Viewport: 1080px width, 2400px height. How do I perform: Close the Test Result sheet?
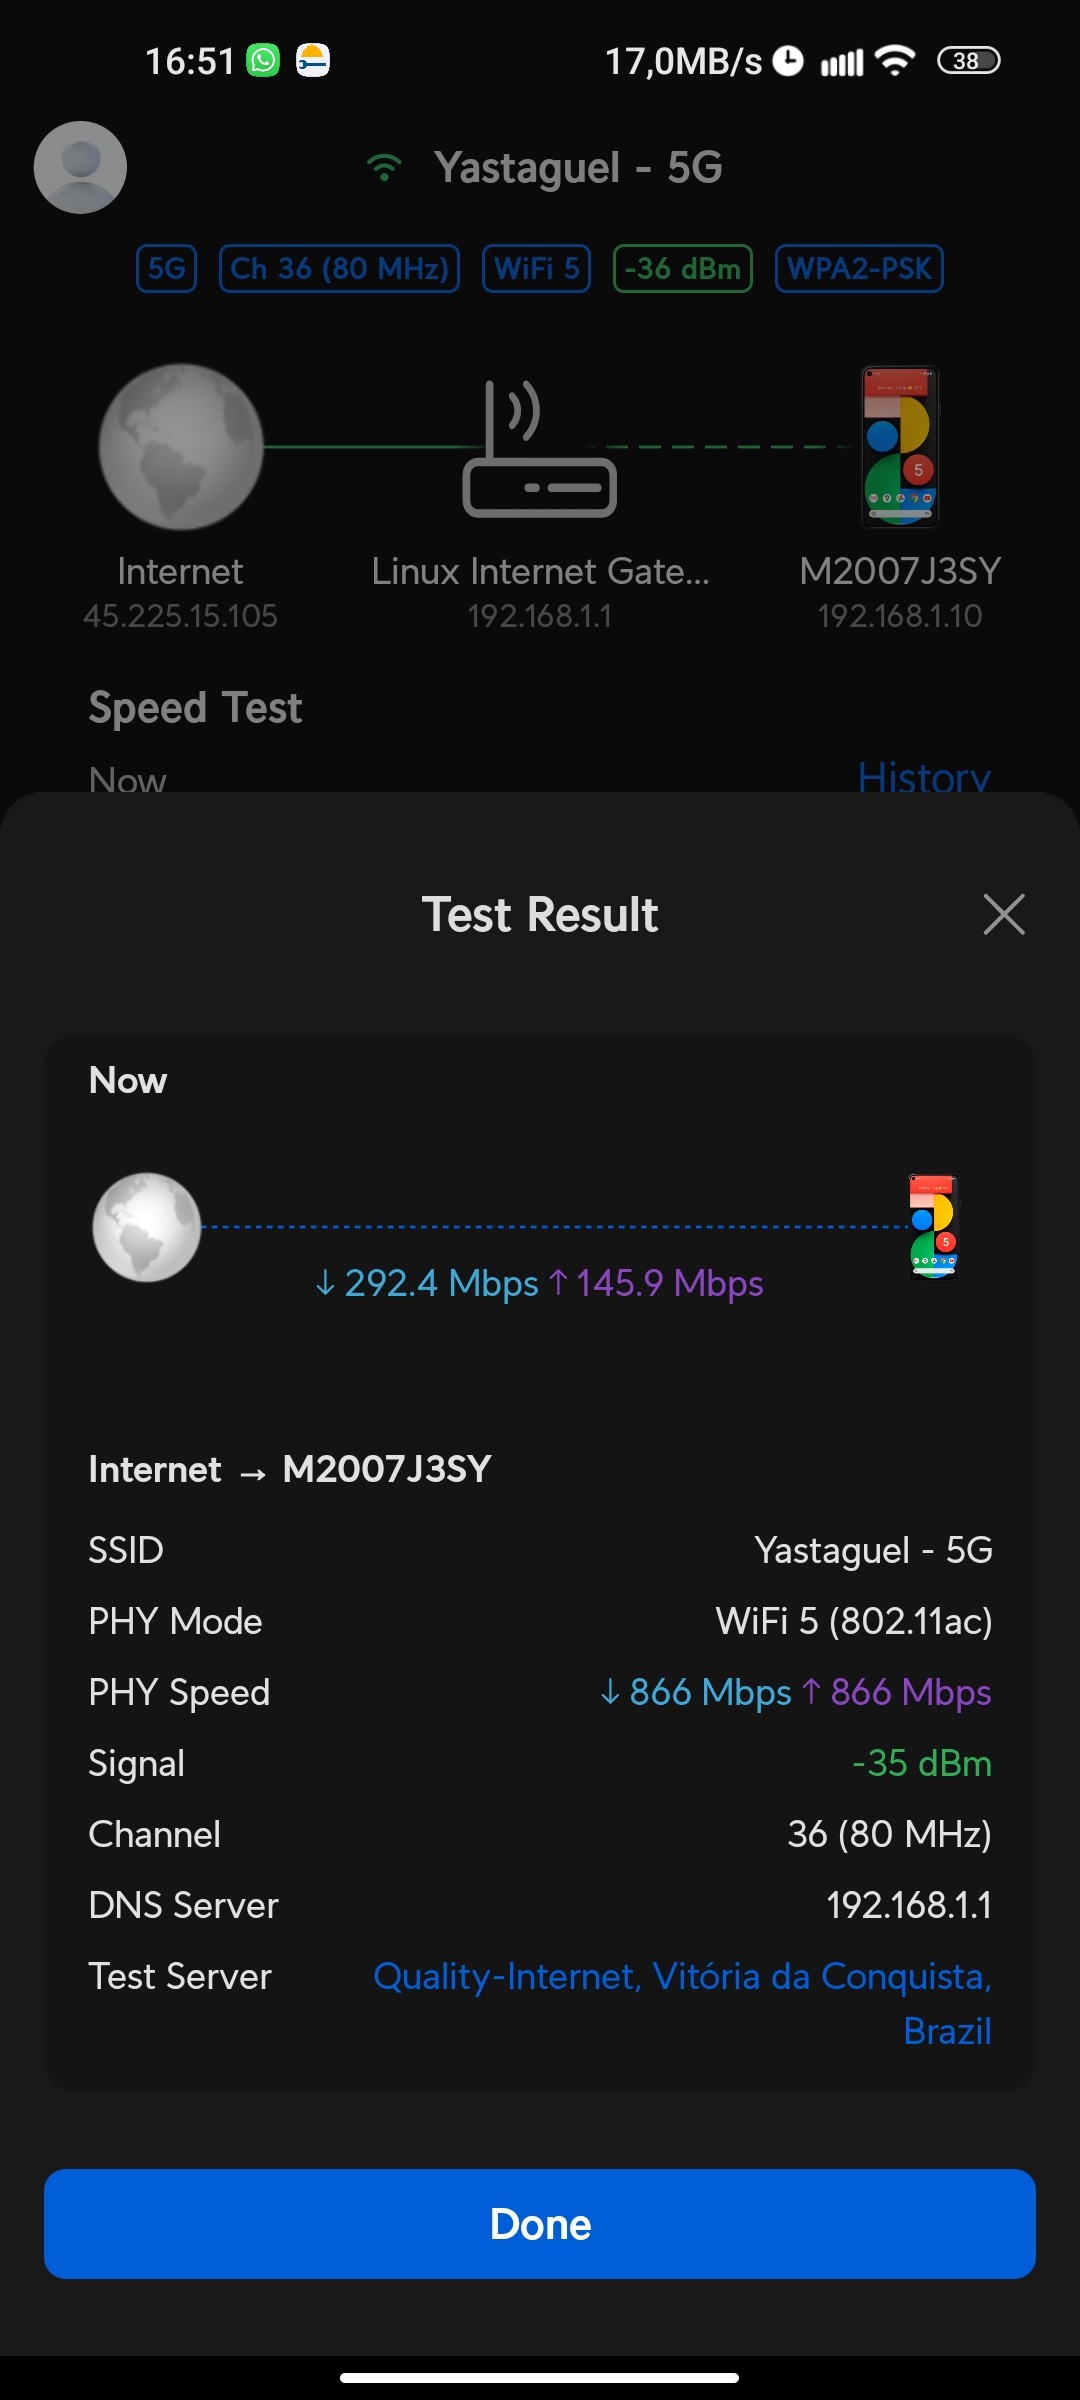[1003, 914]
